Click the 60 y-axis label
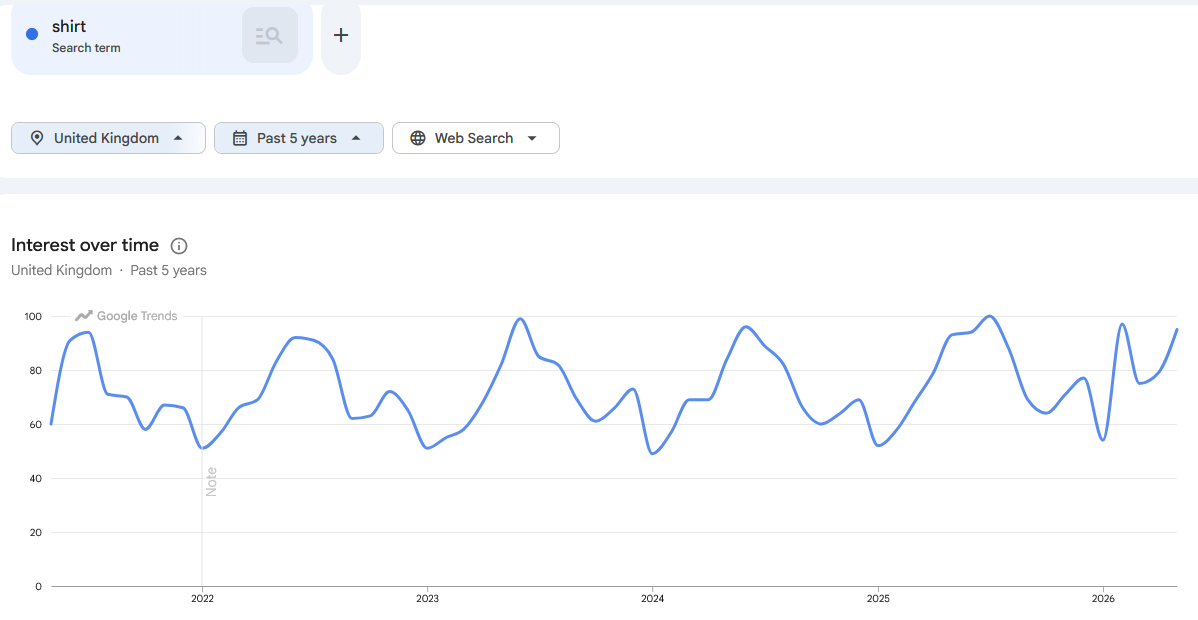 (36, 424)
